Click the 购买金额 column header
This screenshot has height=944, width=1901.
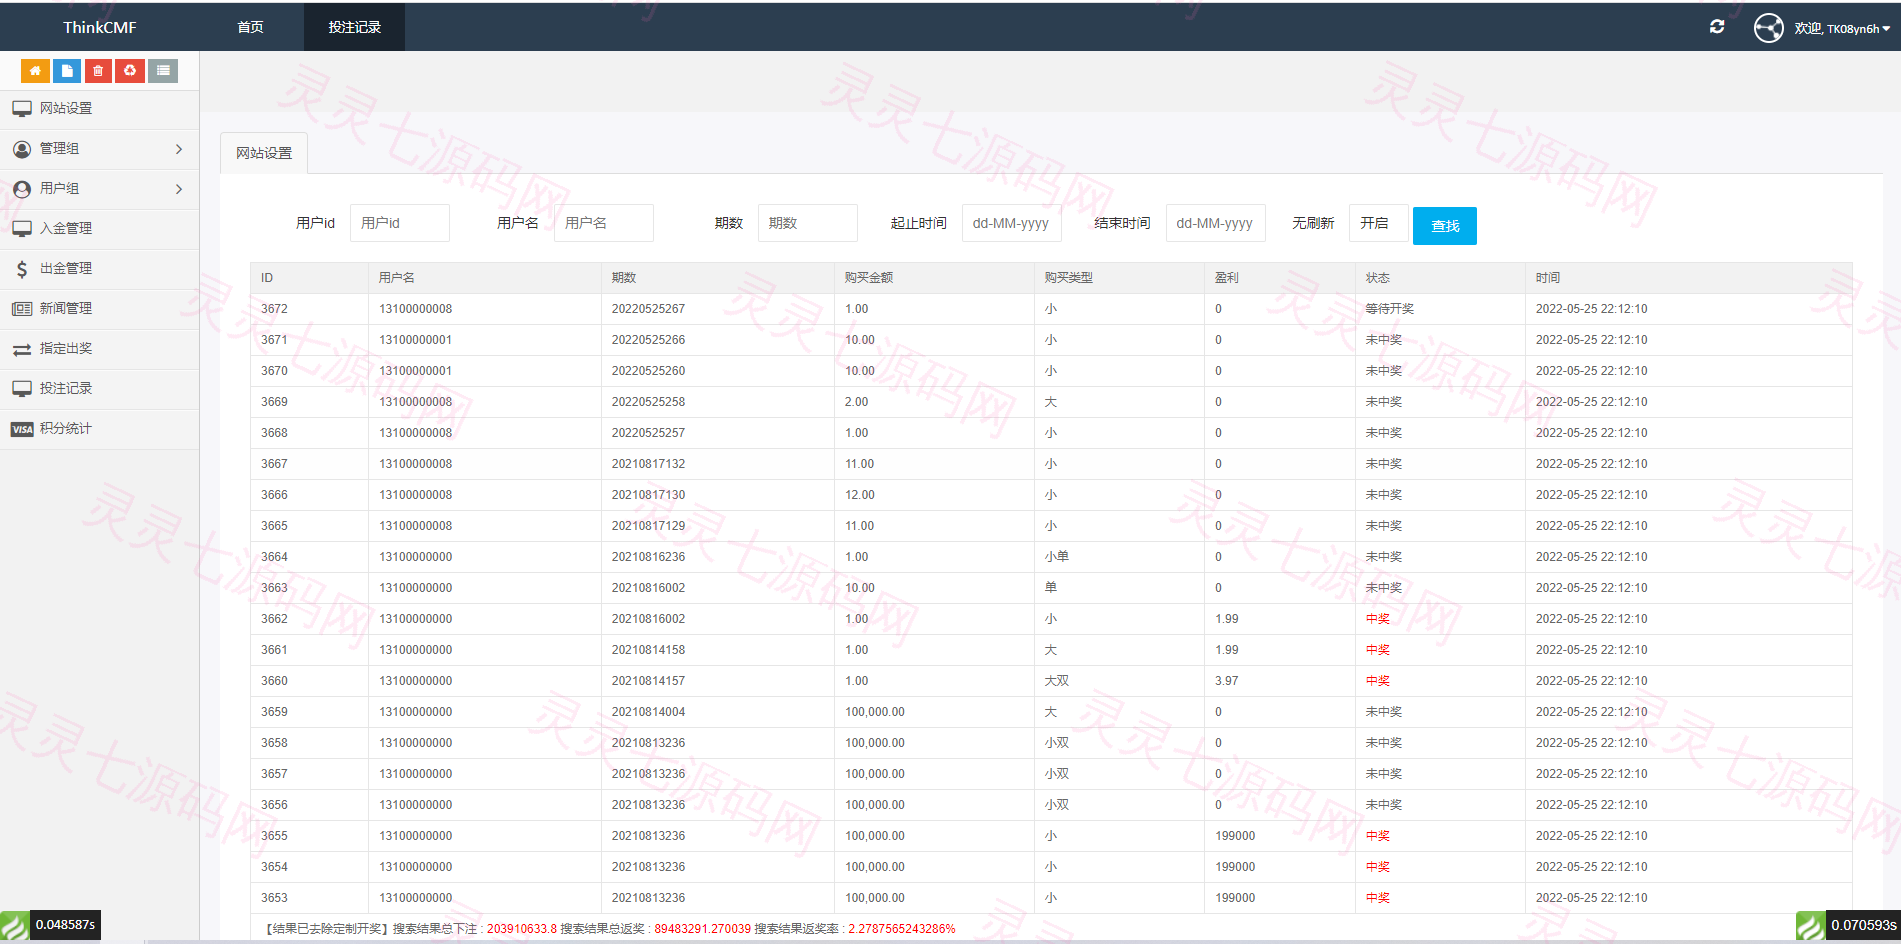[869, 278]
